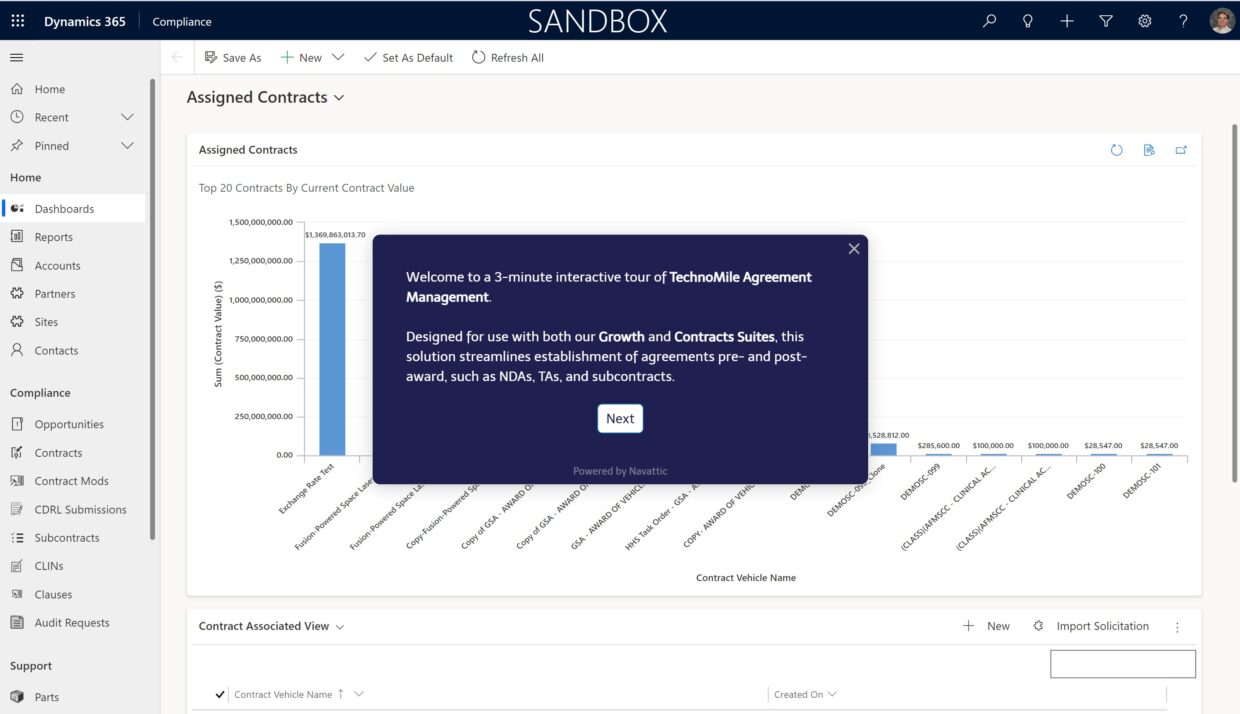This screenshot has height=714, width=1240.
Task: Click the plus quick create icon in header
Action: pyautogui.click(x=1067, y=21)
